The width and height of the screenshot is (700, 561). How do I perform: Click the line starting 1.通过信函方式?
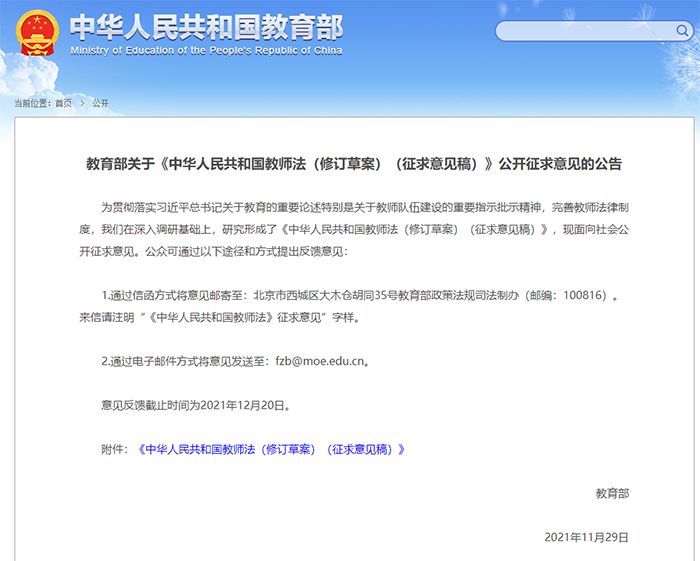pos(359,295)
